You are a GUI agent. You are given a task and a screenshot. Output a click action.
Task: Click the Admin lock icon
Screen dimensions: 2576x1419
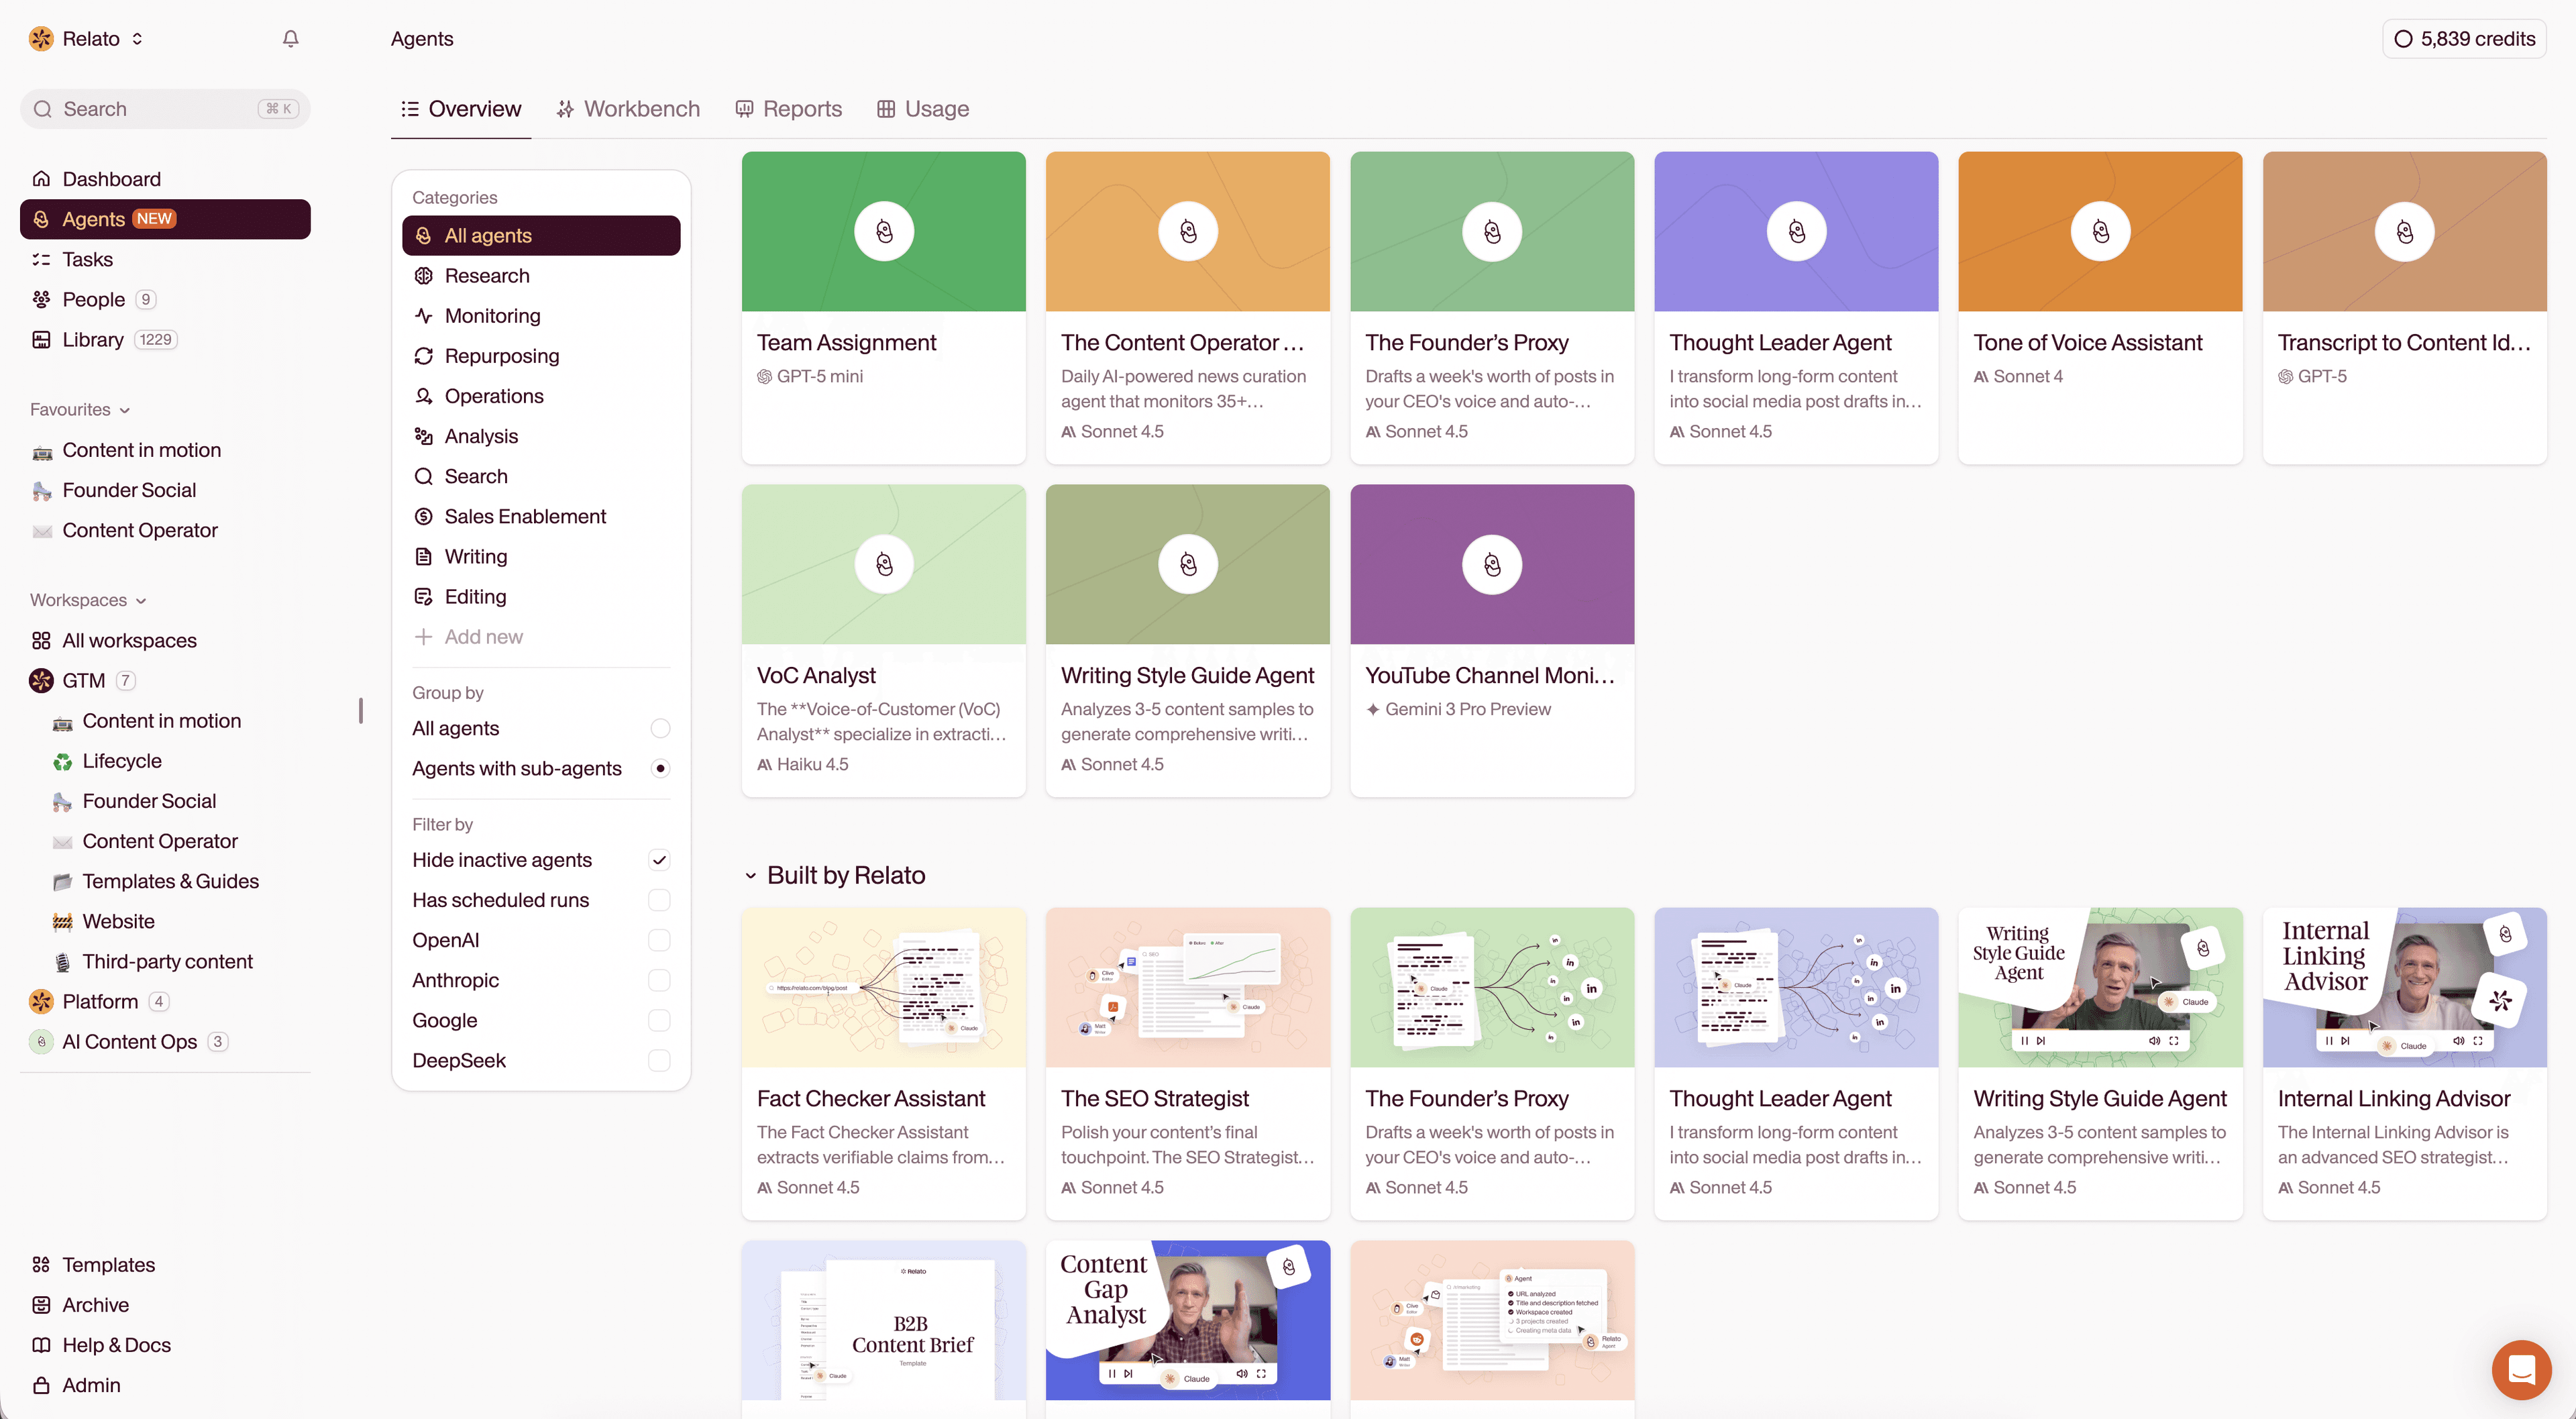coord(41,1385)
